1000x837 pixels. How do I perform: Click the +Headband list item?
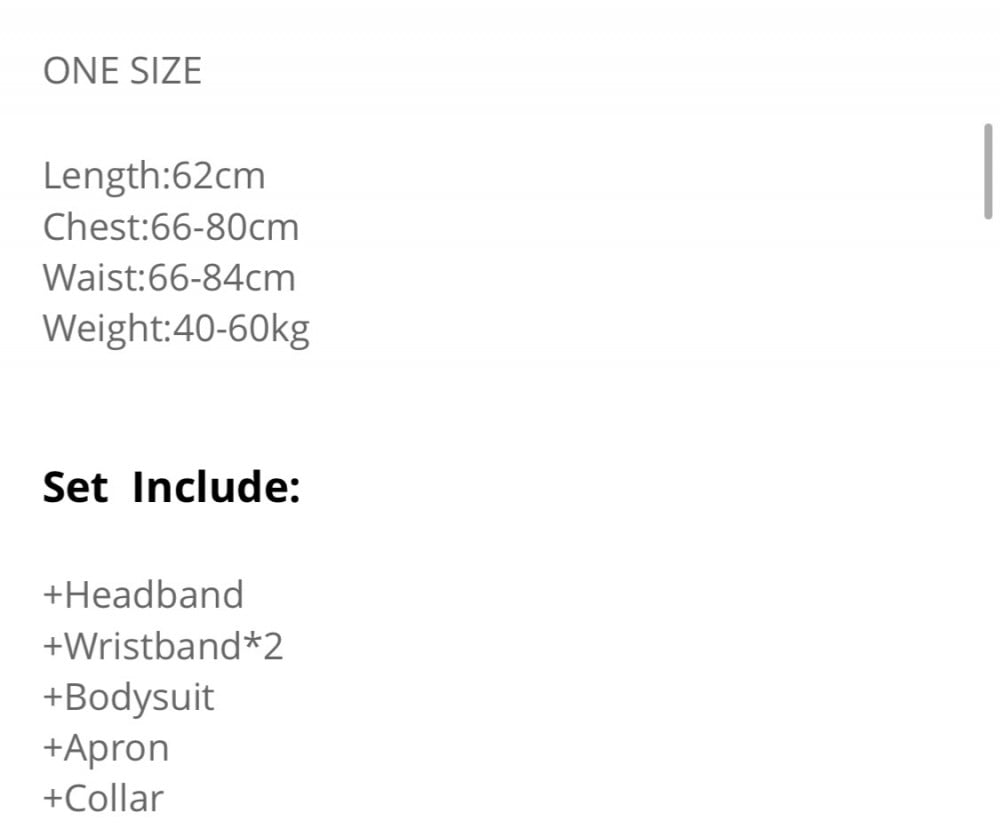[143, 595]
